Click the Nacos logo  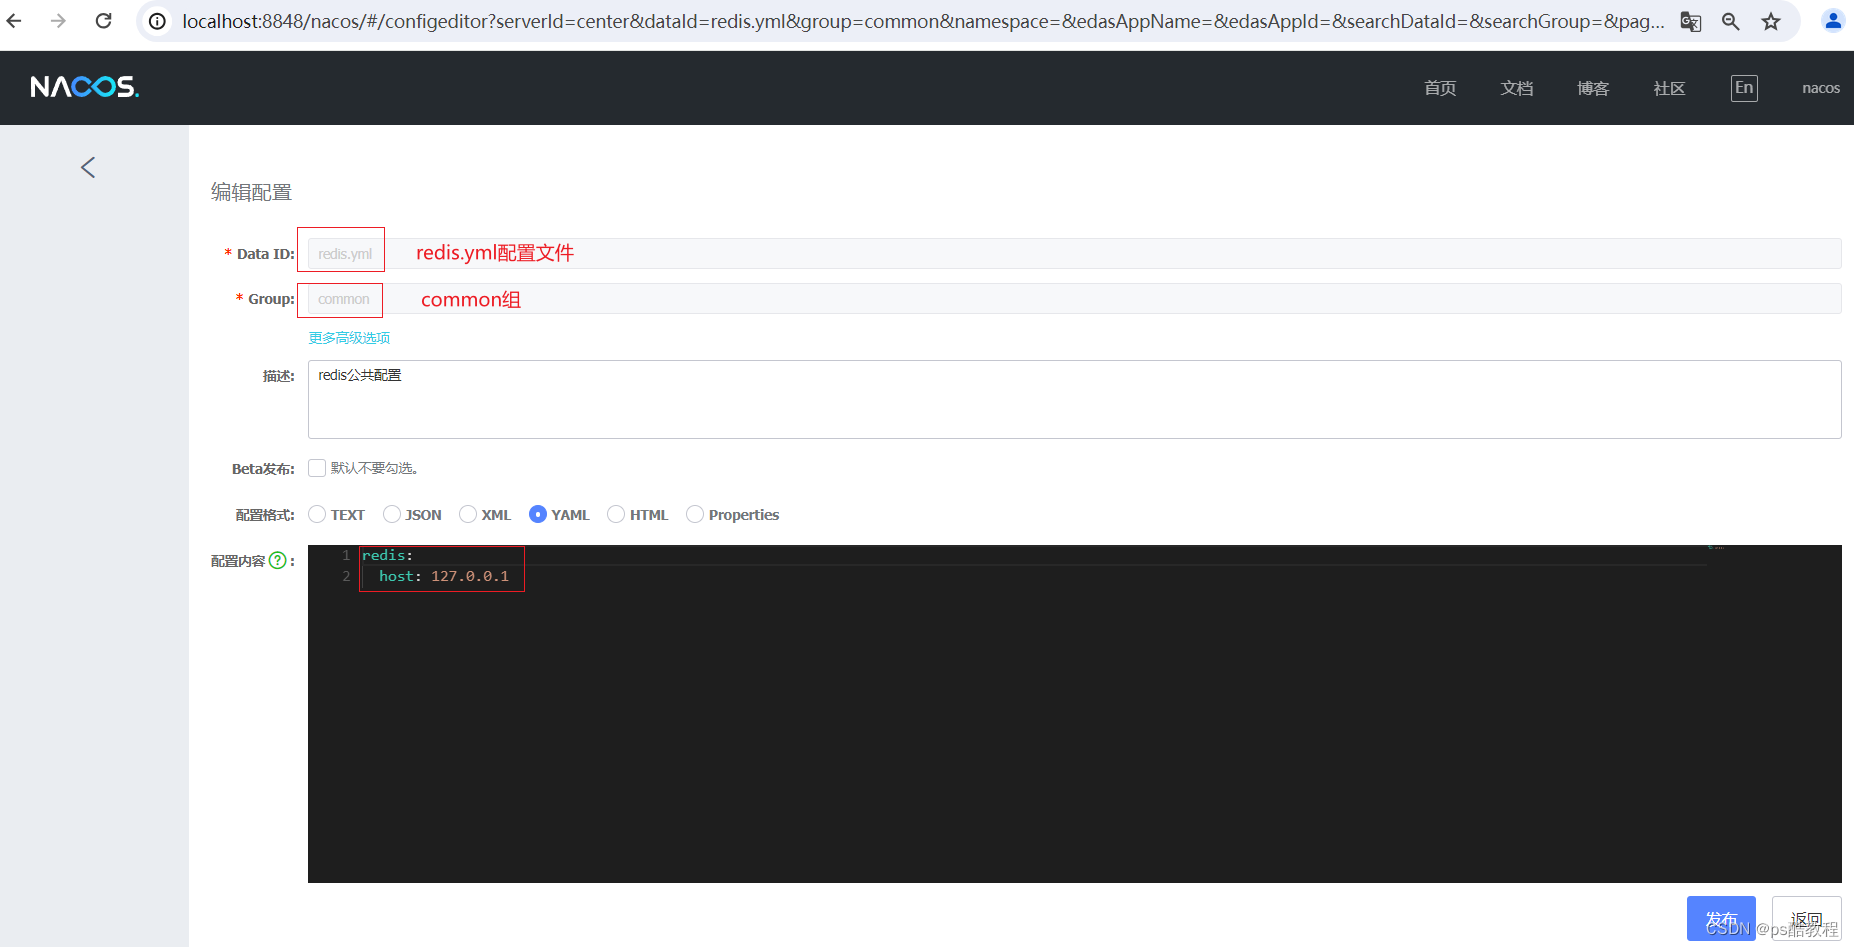point(85,87)
